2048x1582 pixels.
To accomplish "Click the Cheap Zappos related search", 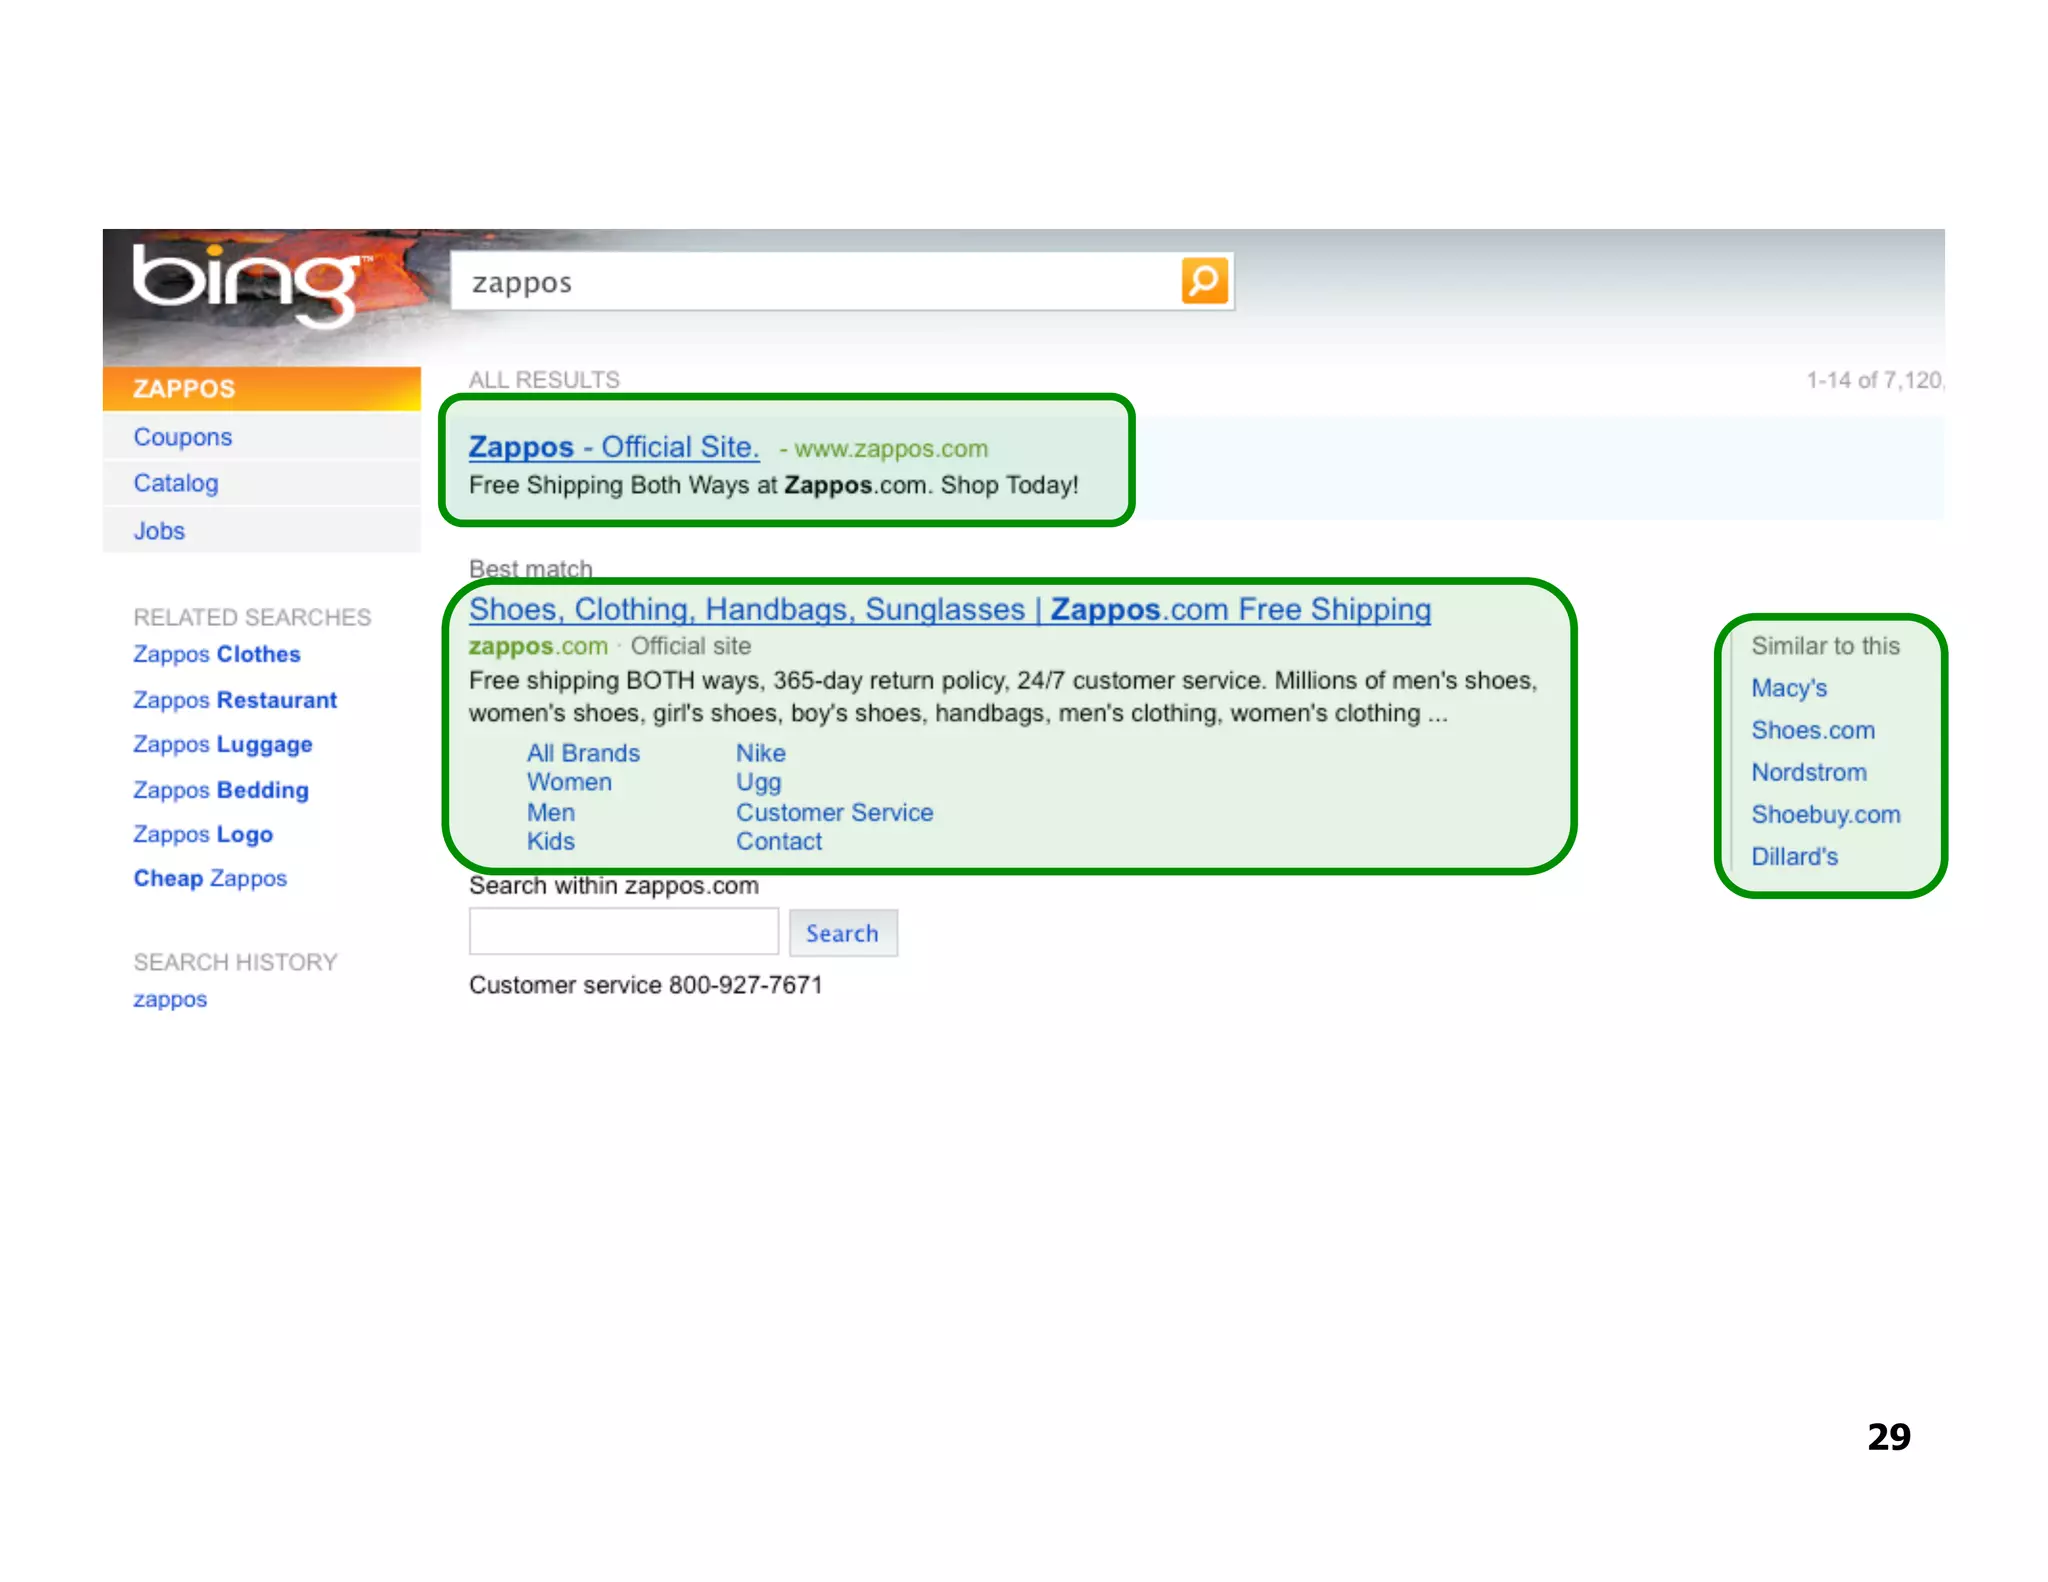I will [210, 878].
